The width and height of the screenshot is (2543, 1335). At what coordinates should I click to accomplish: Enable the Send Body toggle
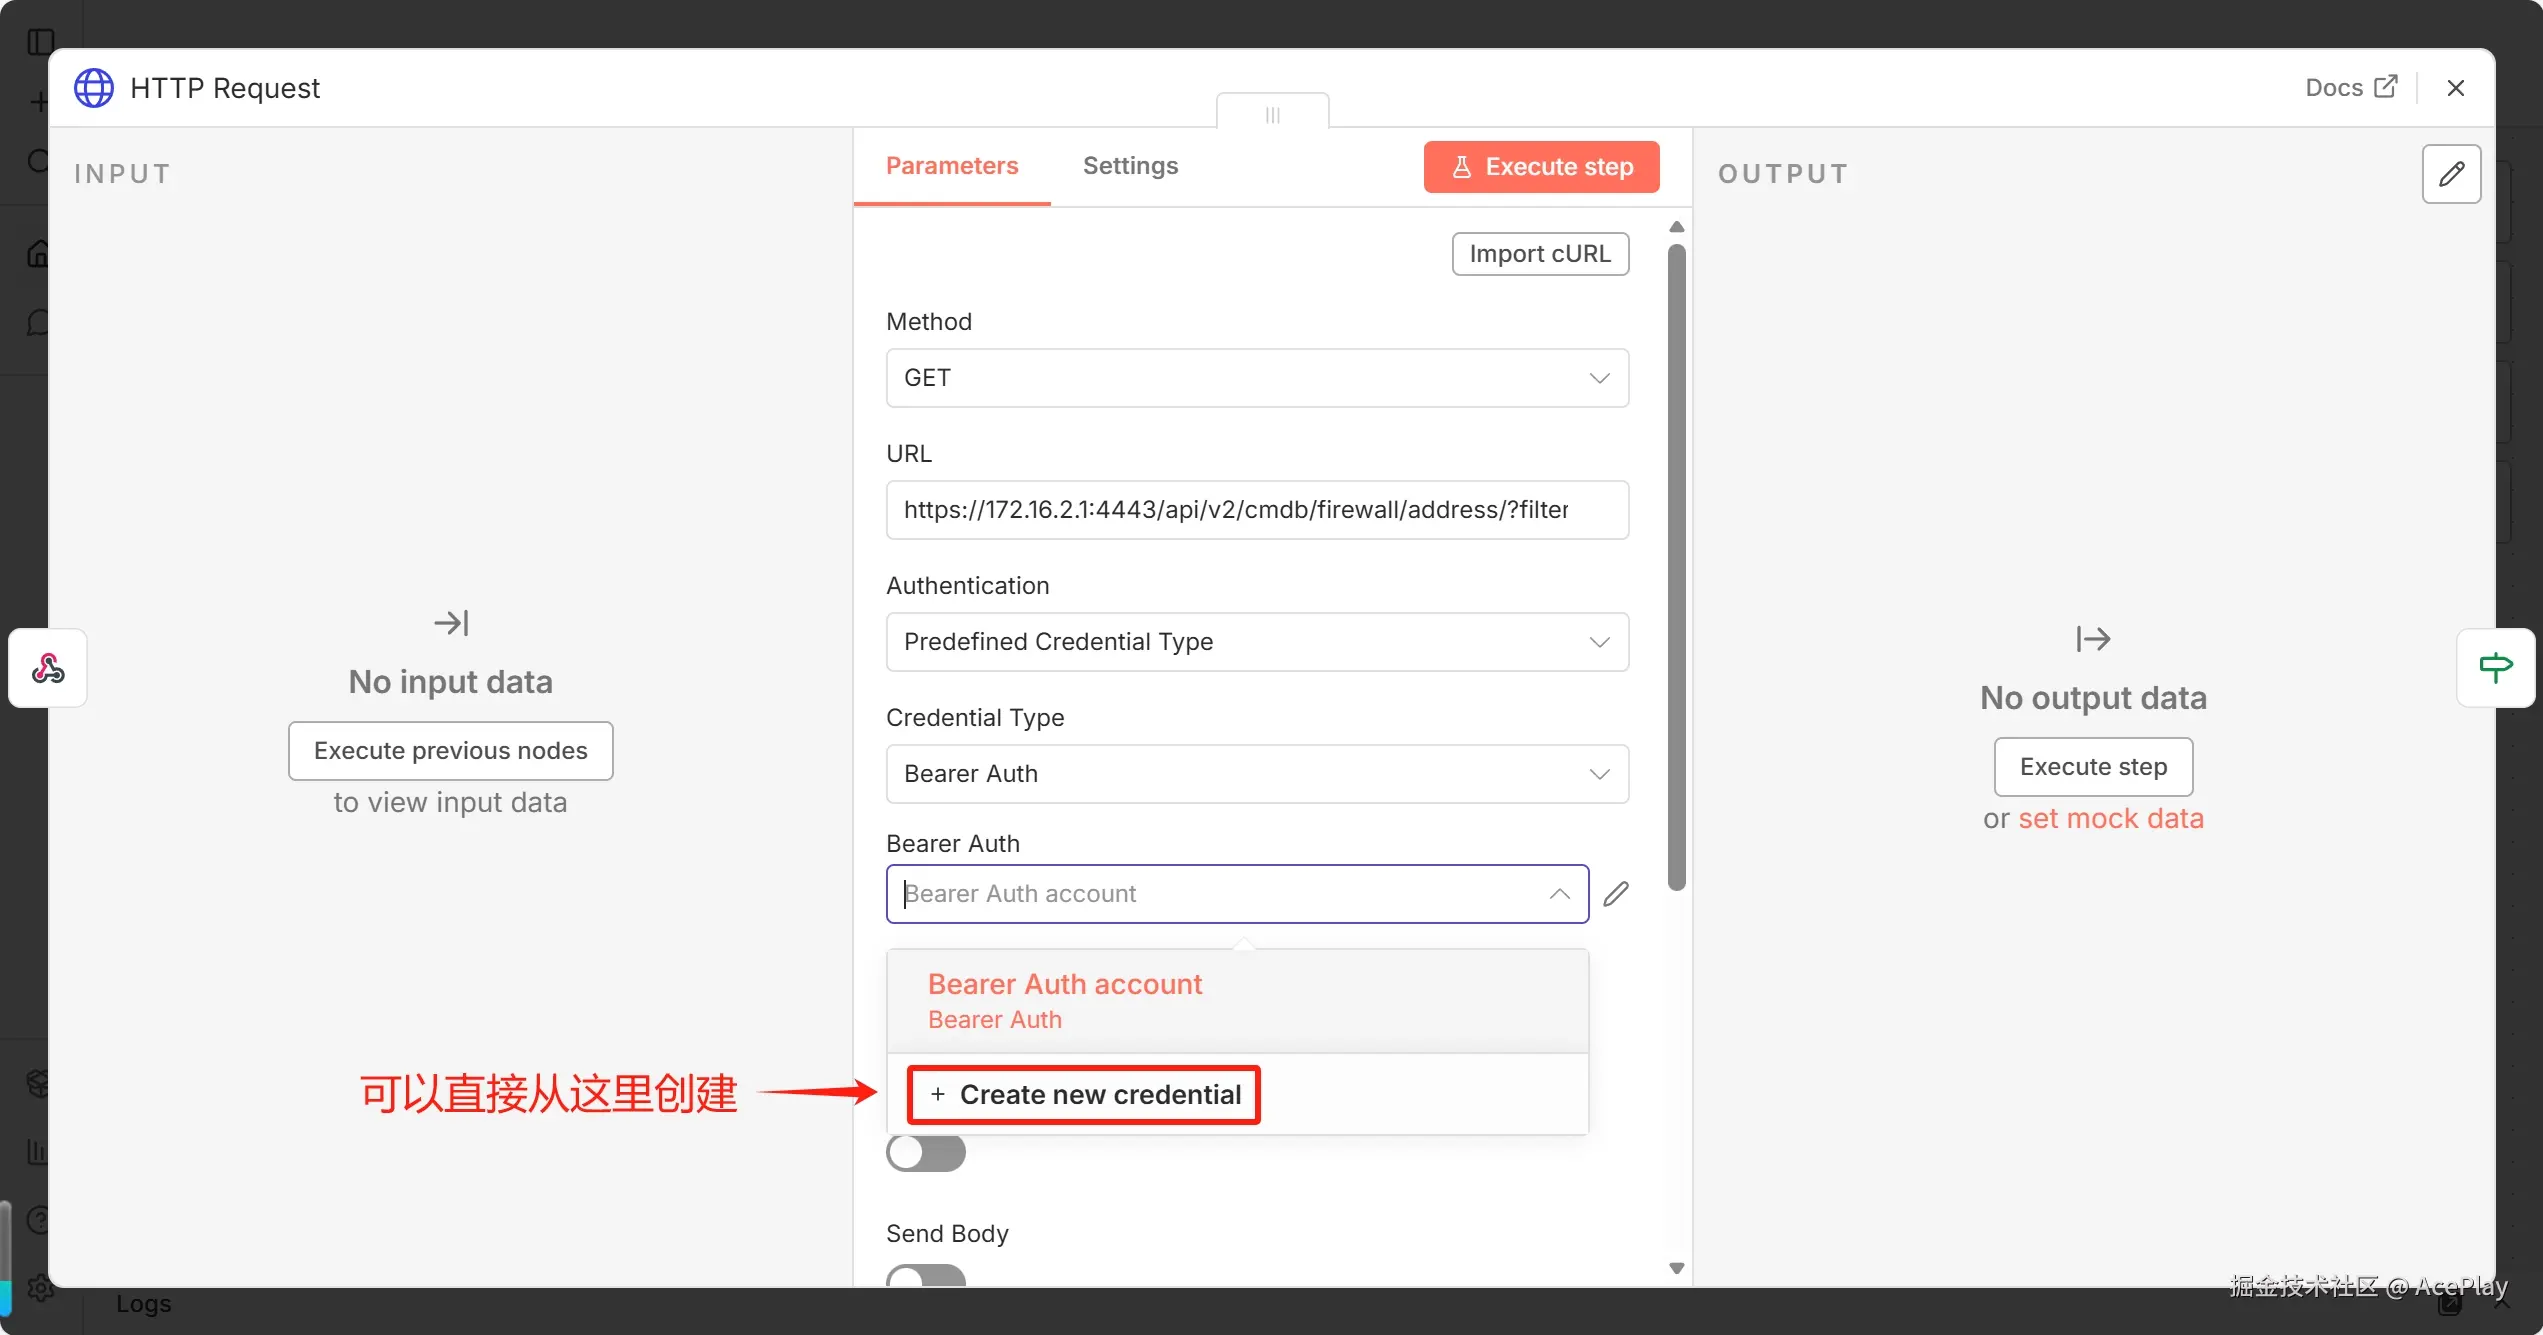(925, 1277)
